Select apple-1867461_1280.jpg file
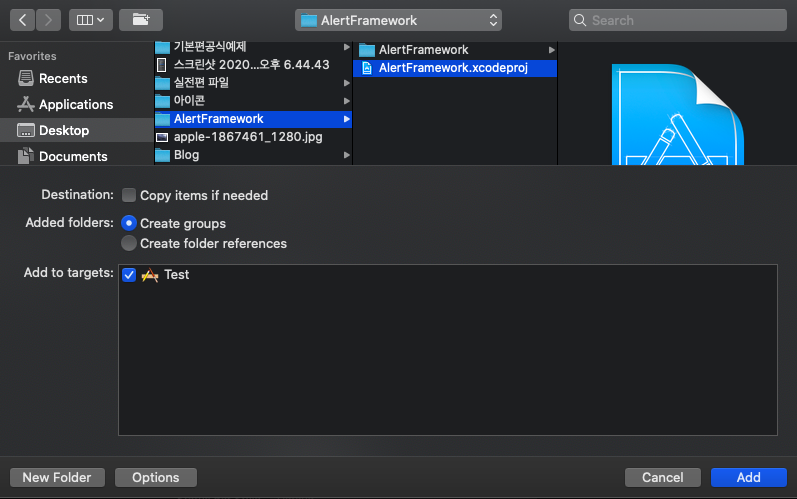This screenshot has width=797, height=499. point(253,137)
